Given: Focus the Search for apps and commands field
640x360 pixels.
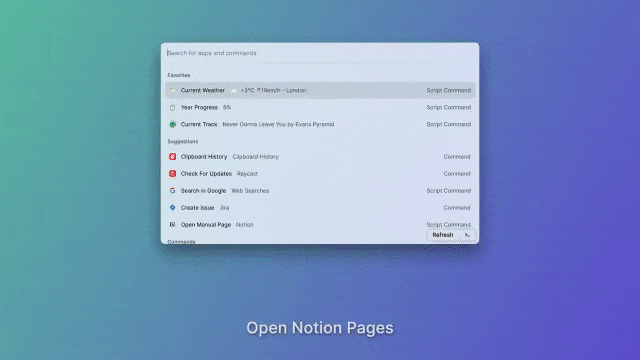Looking at the screenshot, I should click(320, 53).
